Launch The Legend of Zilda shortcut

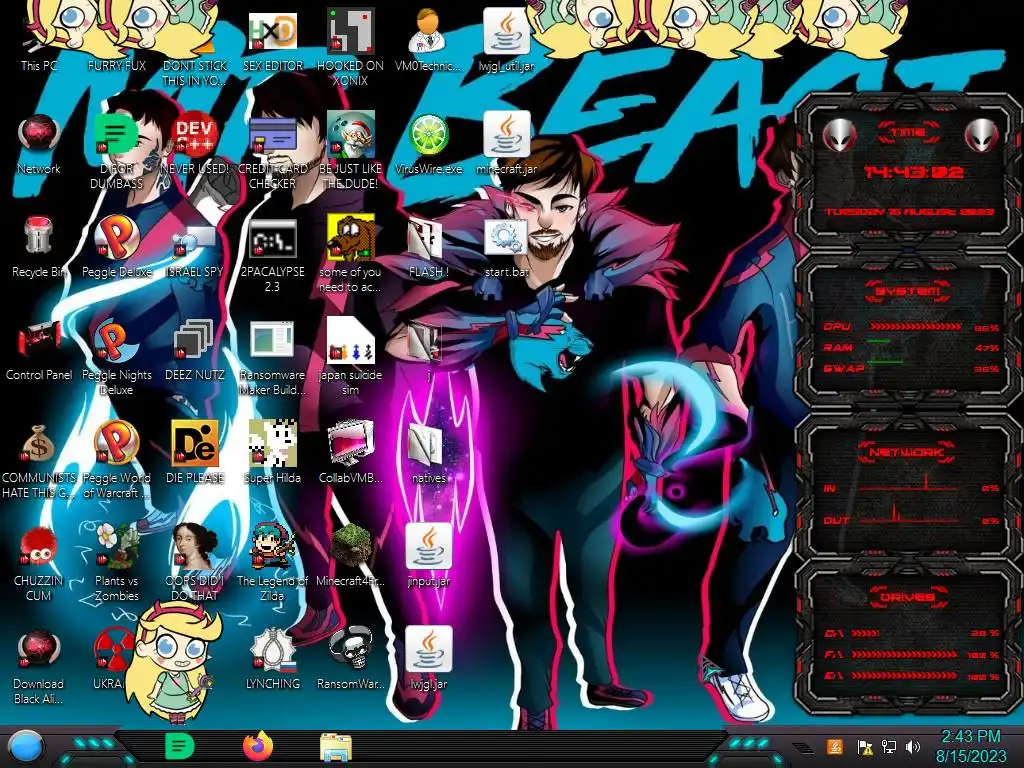tap(273, 564)
